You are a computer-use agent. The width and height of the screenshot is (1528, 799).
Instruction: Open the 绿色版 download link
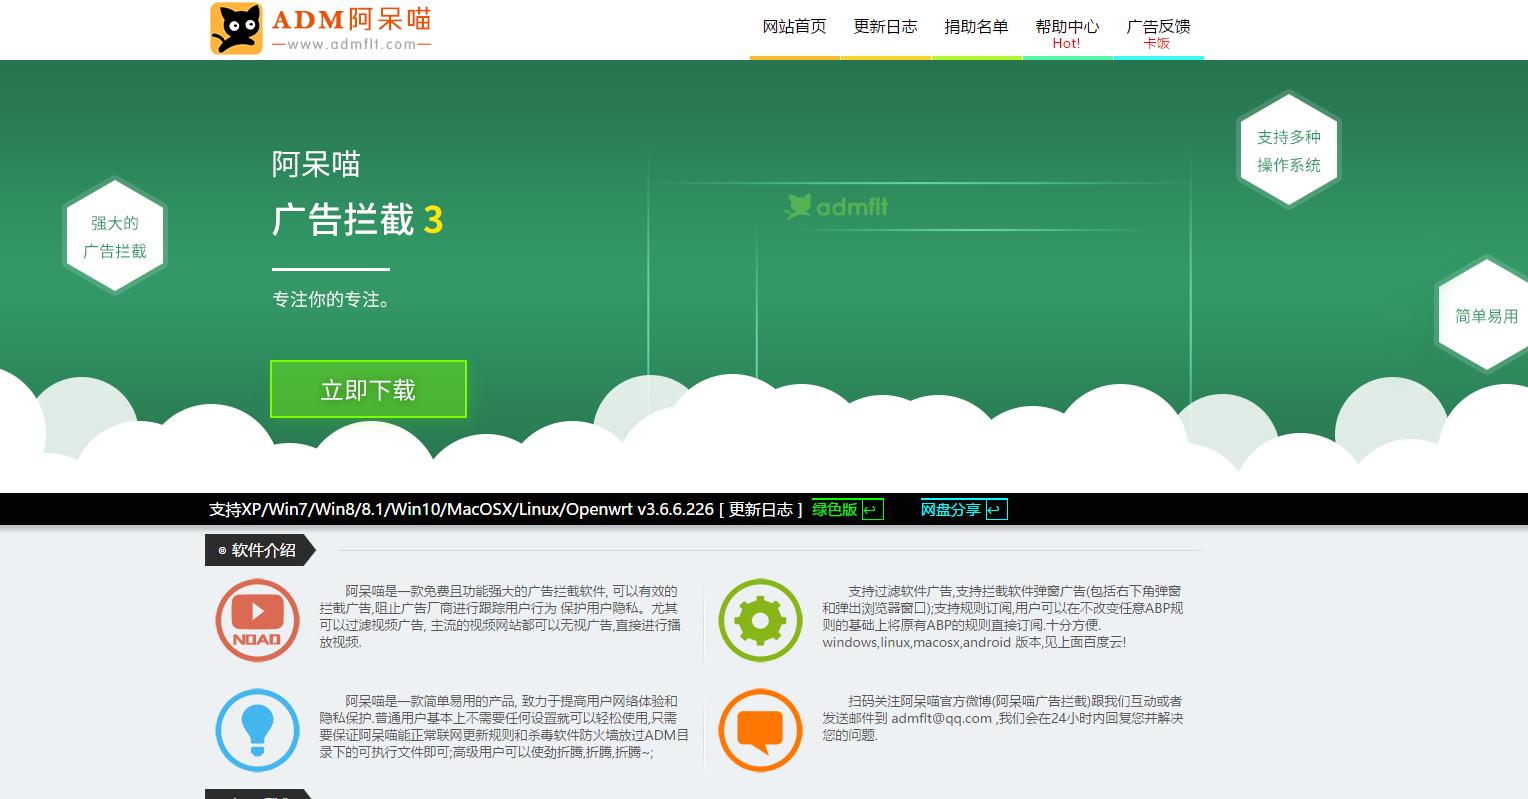coord(833,509)
